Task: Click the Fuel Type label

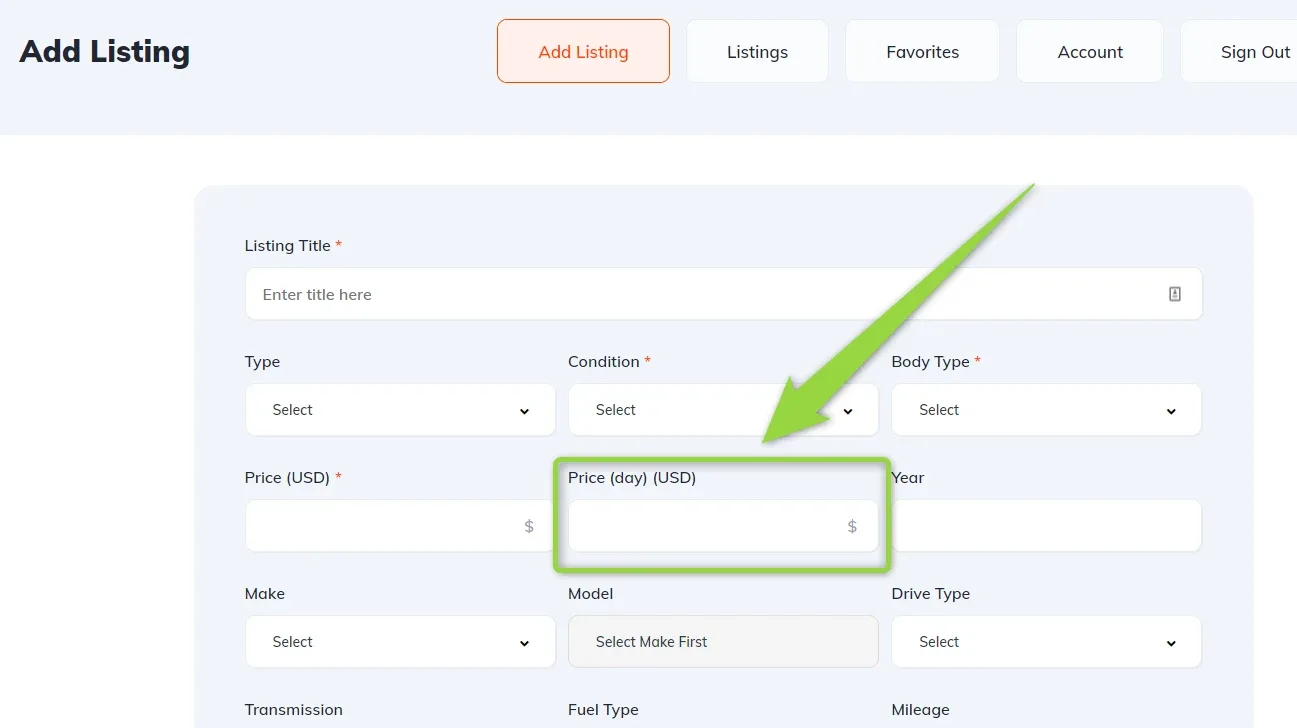Action: (x=603, y=709)
